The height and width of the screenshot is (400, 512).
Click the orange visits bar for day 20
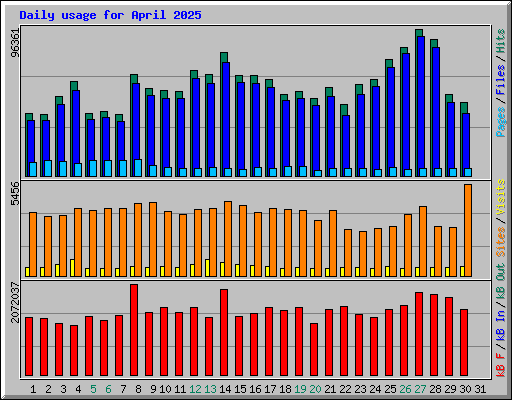(318, 248)
